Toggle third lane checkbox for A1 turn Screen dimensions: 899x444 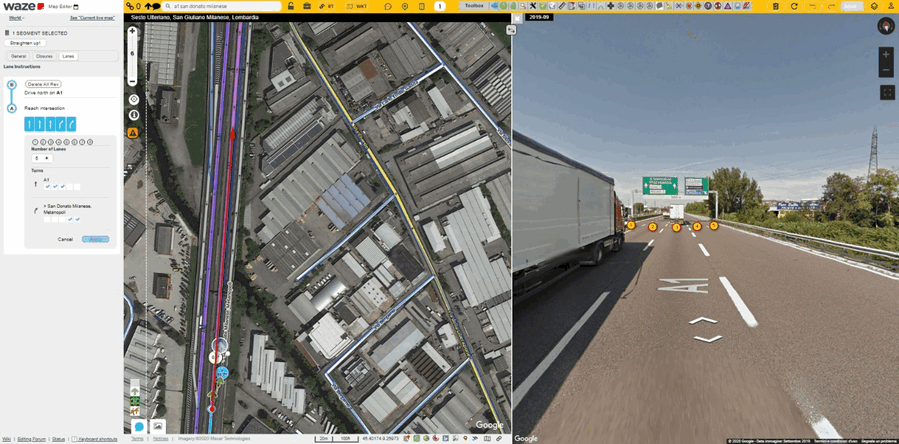(x=63, y=186)
